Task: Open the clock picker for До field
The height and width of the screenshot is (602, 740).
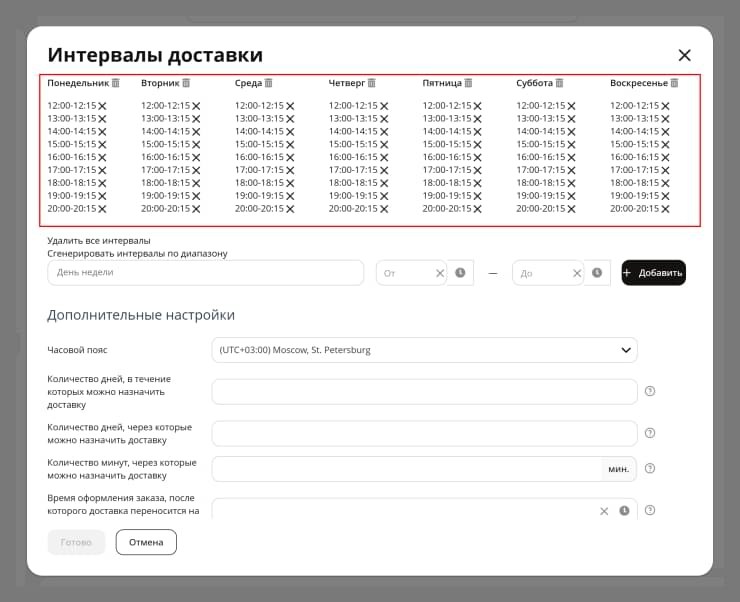Action: pyautogui.click(x=597, y=273)
